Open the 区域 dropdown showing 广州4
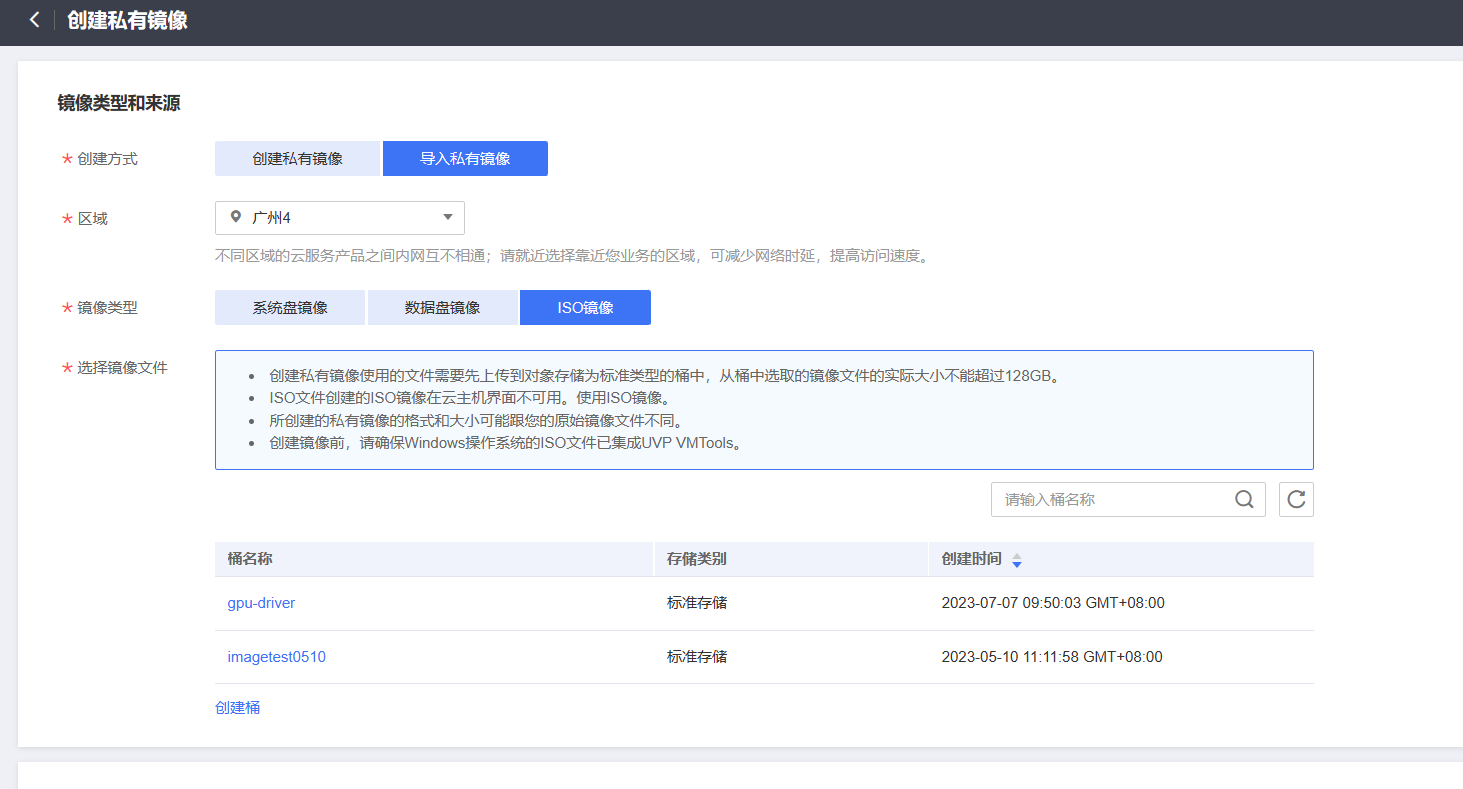 click(339, 217)
